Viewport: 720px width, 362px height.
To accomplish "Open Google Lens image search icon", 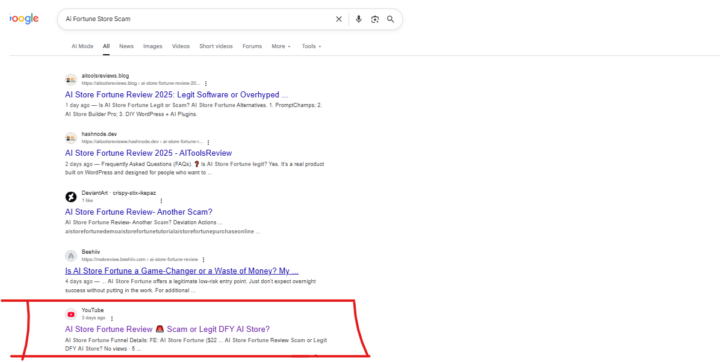I will pos(375,19).
